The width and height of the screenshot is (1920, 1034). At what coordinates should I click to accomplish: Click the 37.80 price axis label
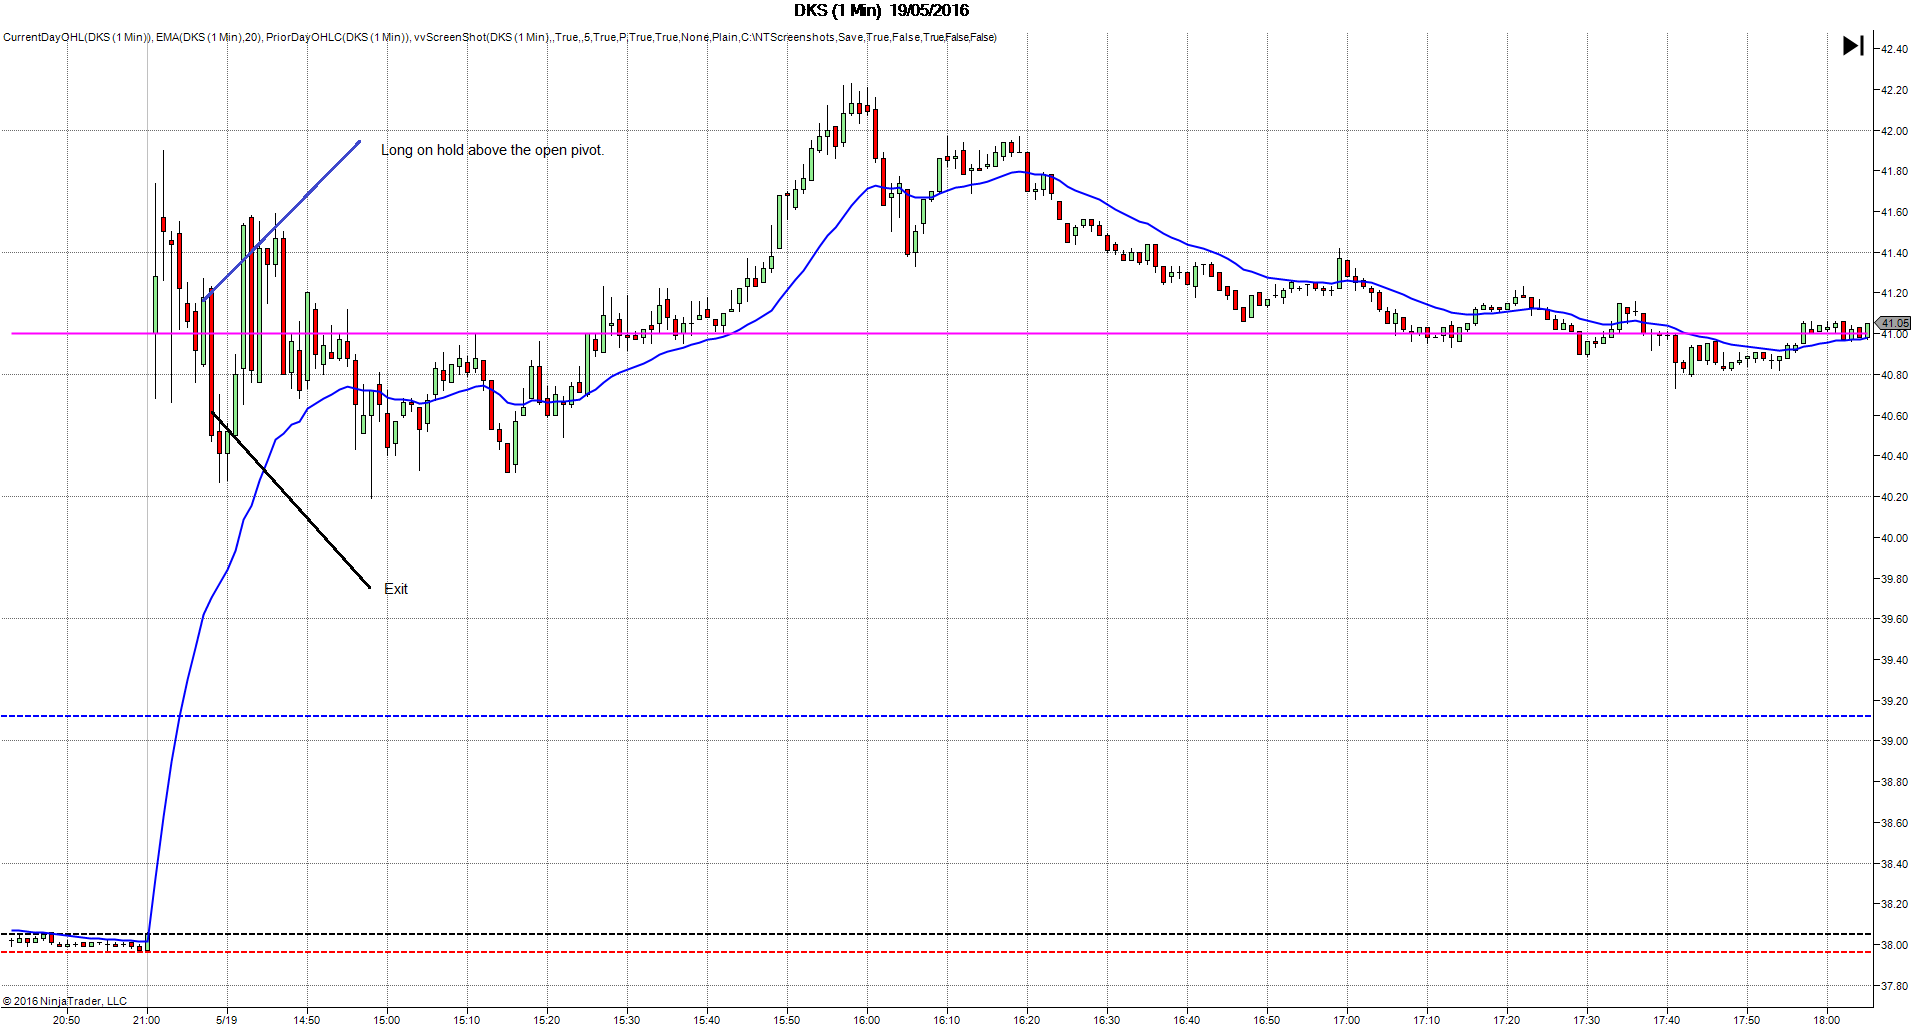click(1894, 986)
